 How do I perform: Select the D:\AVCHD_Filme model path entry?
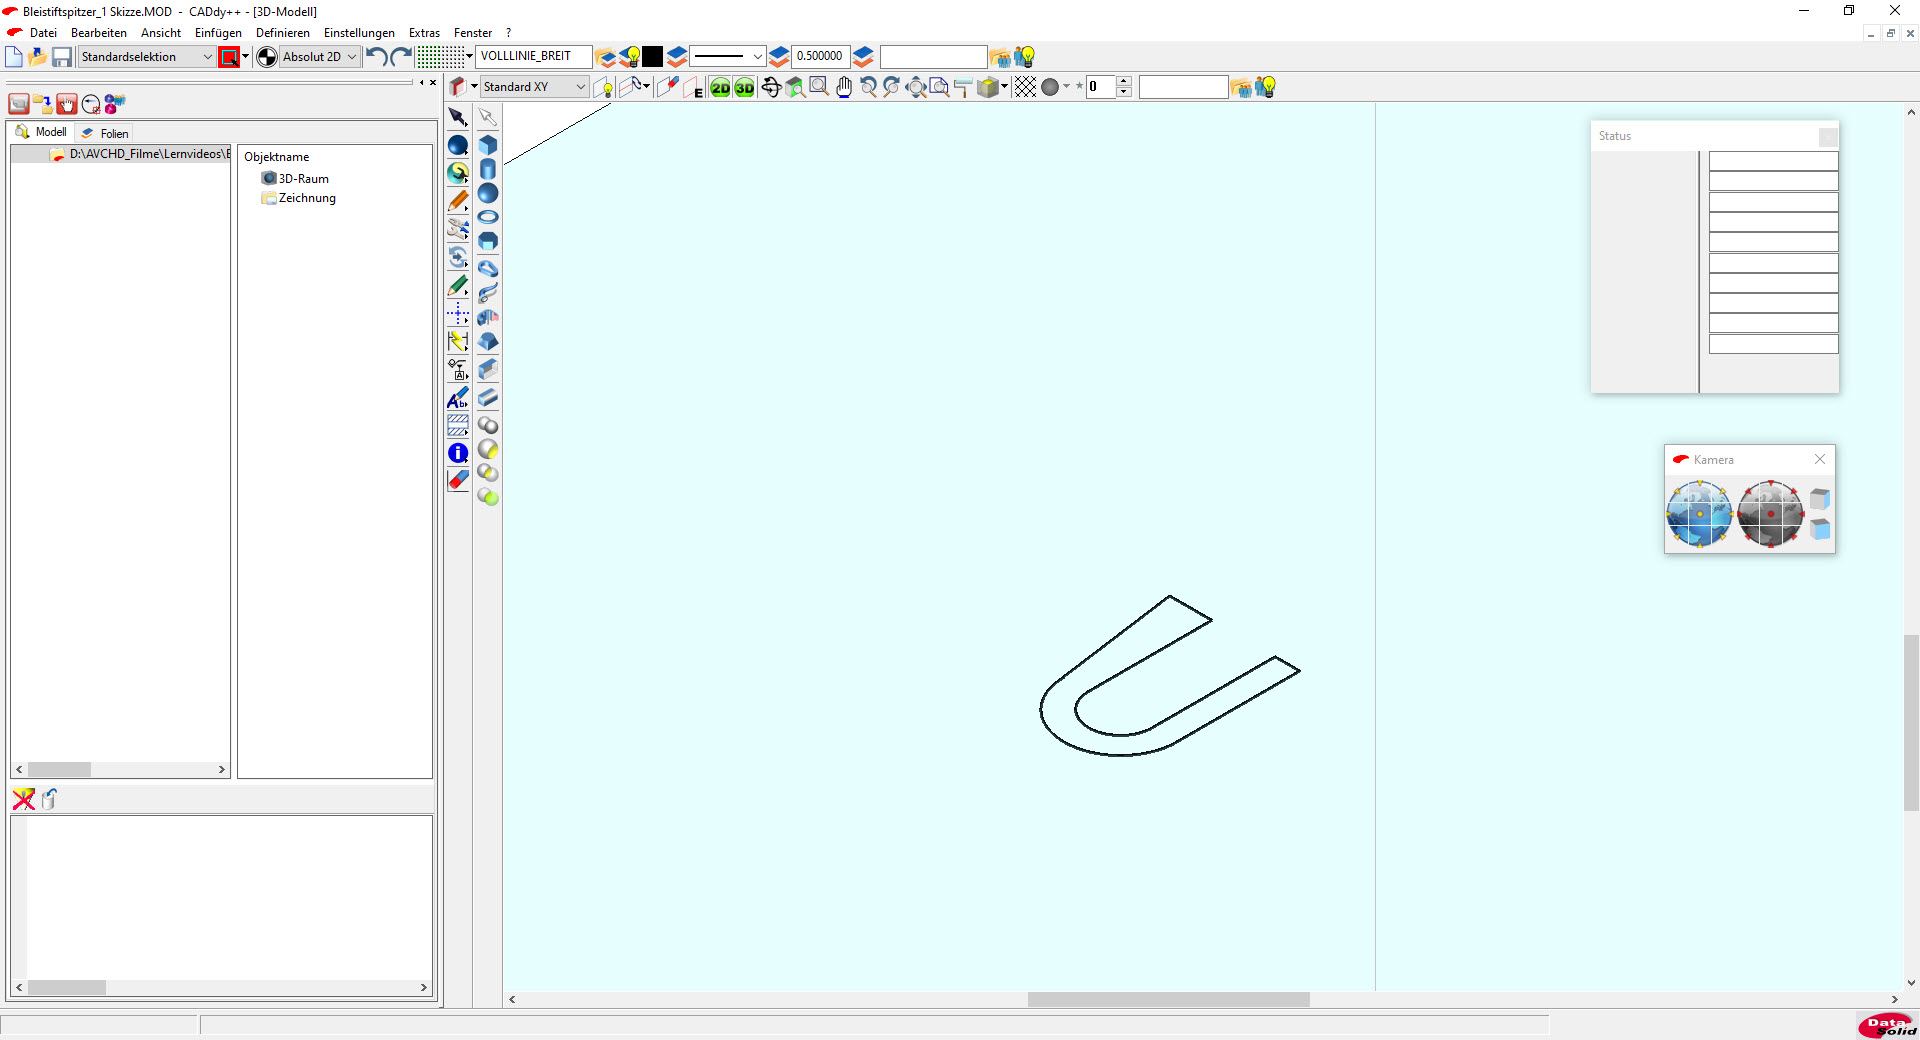click(141, 154)
